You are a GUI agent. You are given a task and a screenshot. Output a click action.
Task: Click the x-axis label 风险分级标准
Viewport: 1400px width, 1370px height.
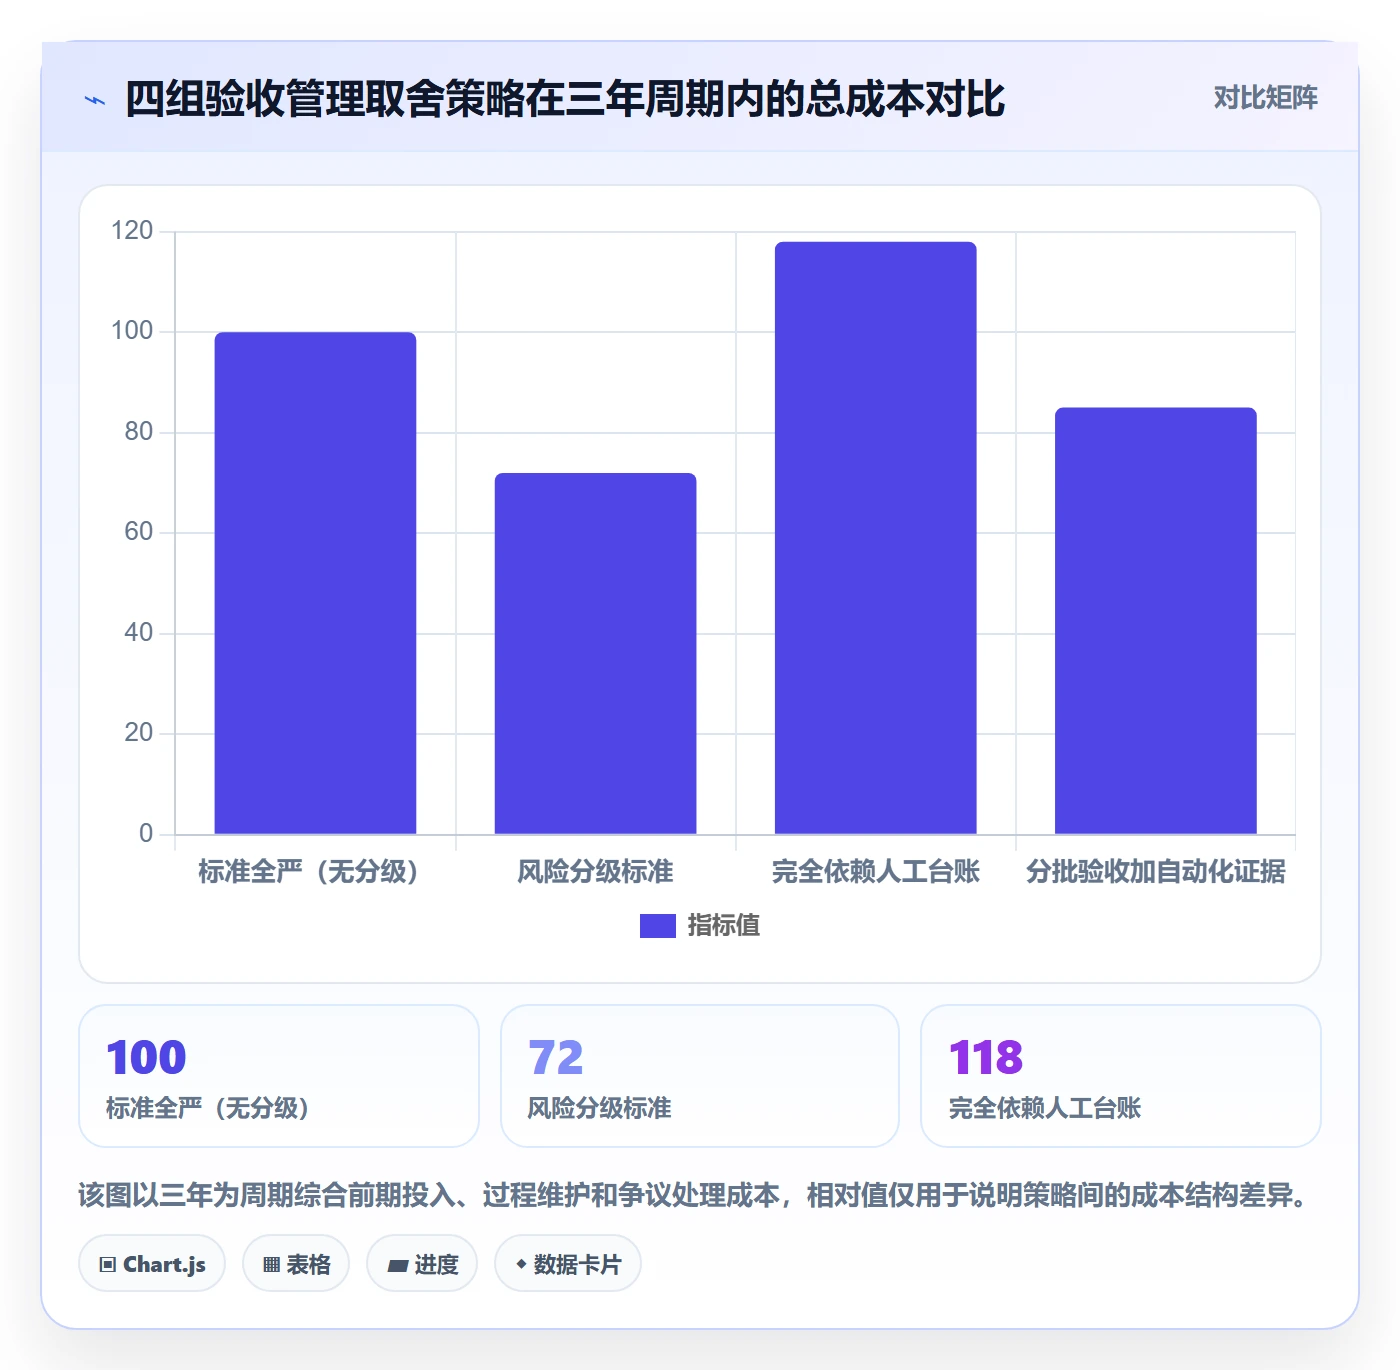point(595,872)
